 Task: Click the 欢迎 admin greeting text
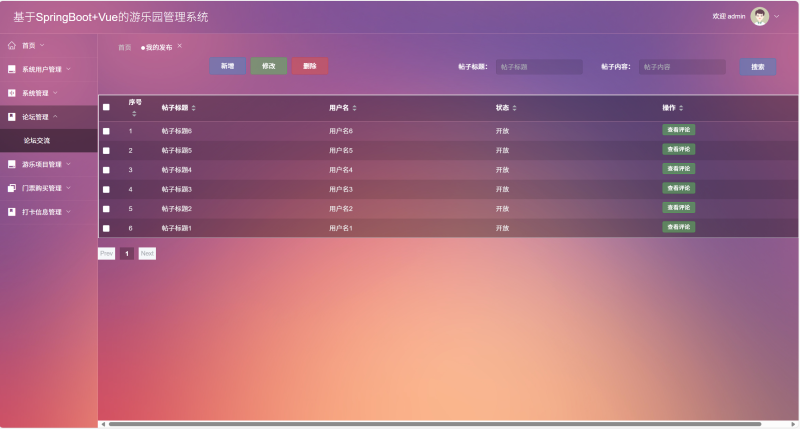729,16
